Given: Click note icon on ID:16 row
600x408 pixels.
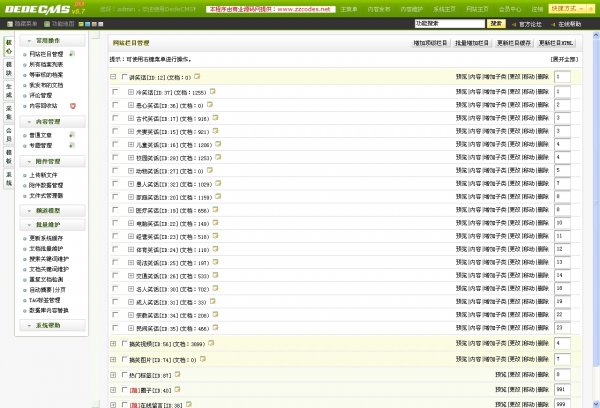Looking at the screenshot, I should click(x=218, y=144).
